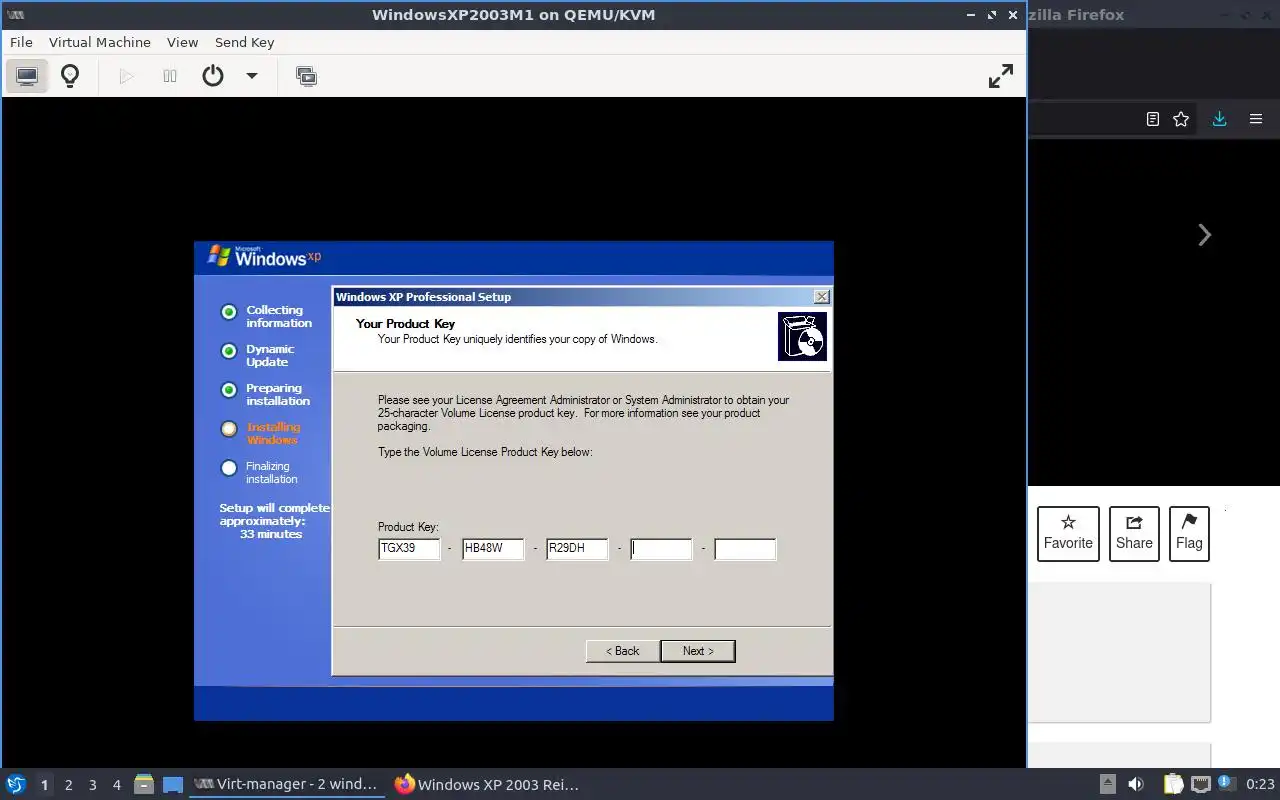Click the Finalizing installation step indicator
Viewport: 1280px width, 800px height.
229,468
